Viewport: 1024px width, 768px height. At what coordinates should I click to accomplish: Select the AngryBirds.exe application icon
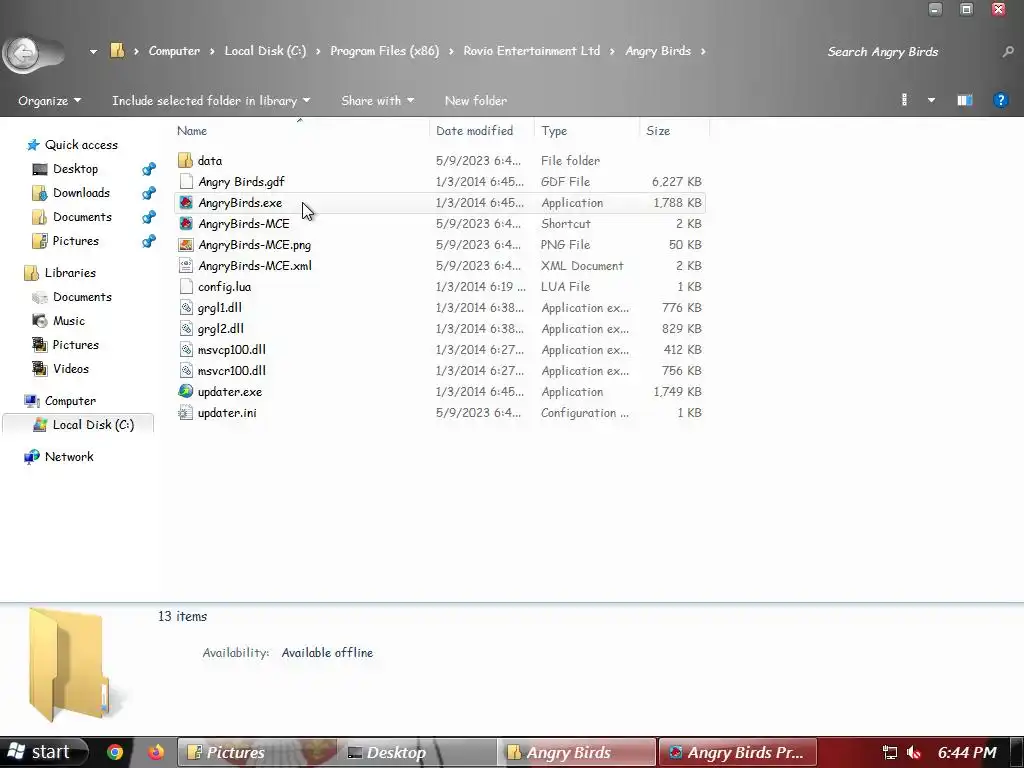point(185,202)
